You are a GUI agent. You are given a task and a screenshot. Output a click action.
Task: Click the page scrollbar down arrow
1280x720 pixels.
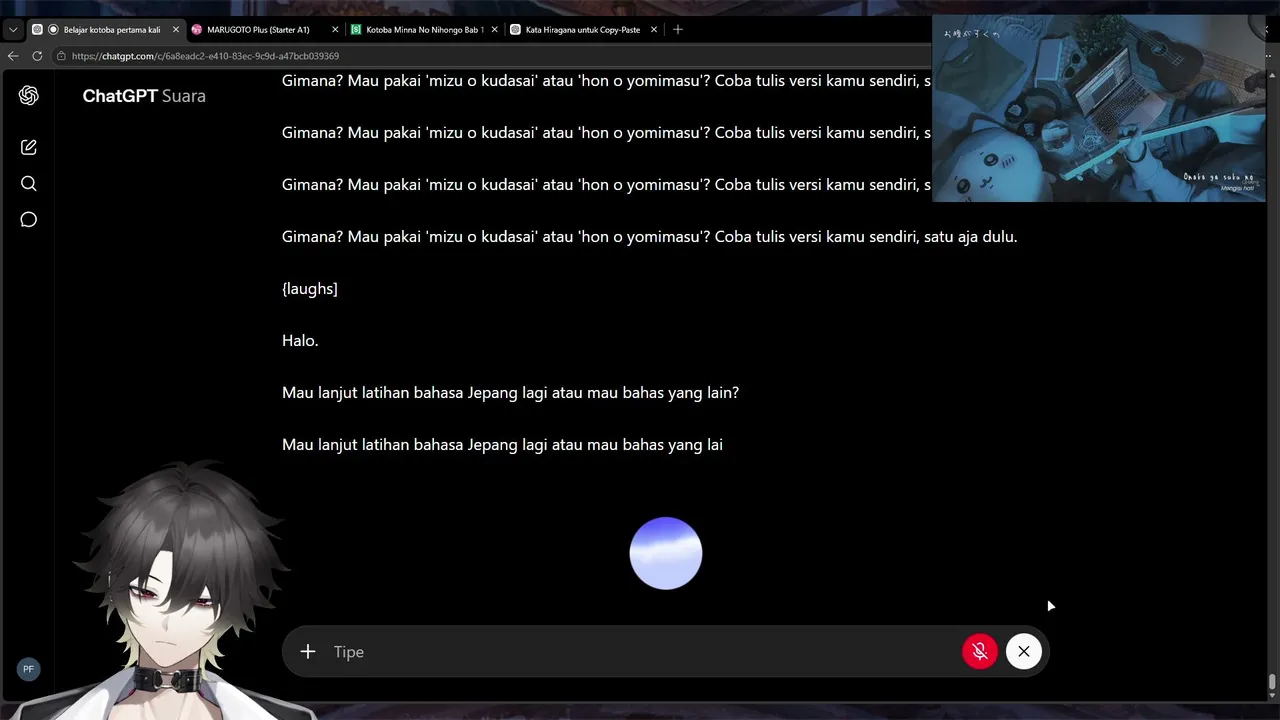(x=1272, y=695)
